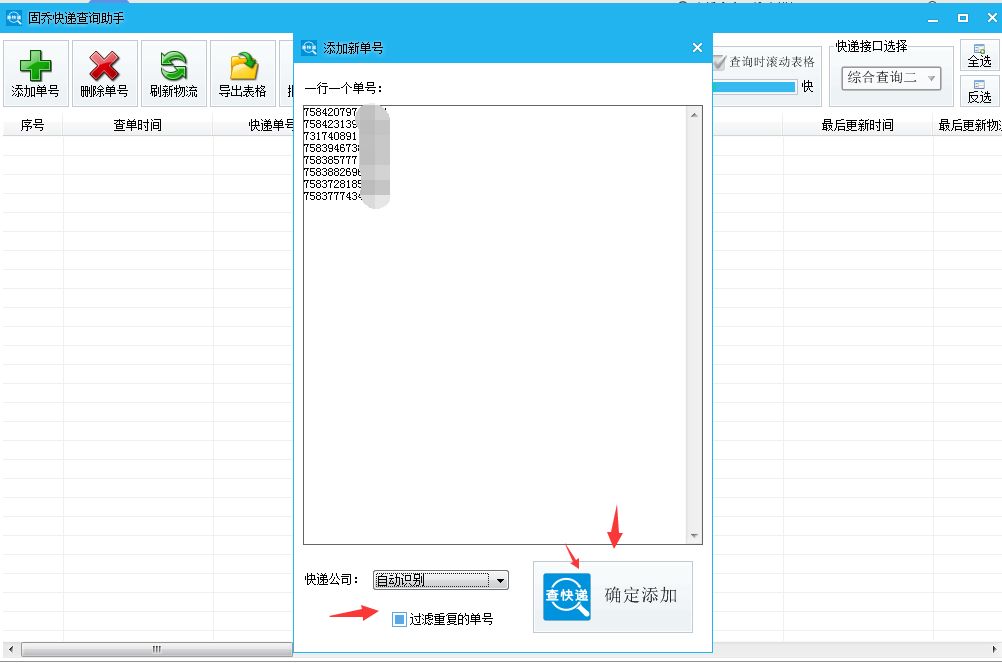Click the 固乔快递查询助手 main window logo
The image size is (1002, 663).
tap(13, 18)
